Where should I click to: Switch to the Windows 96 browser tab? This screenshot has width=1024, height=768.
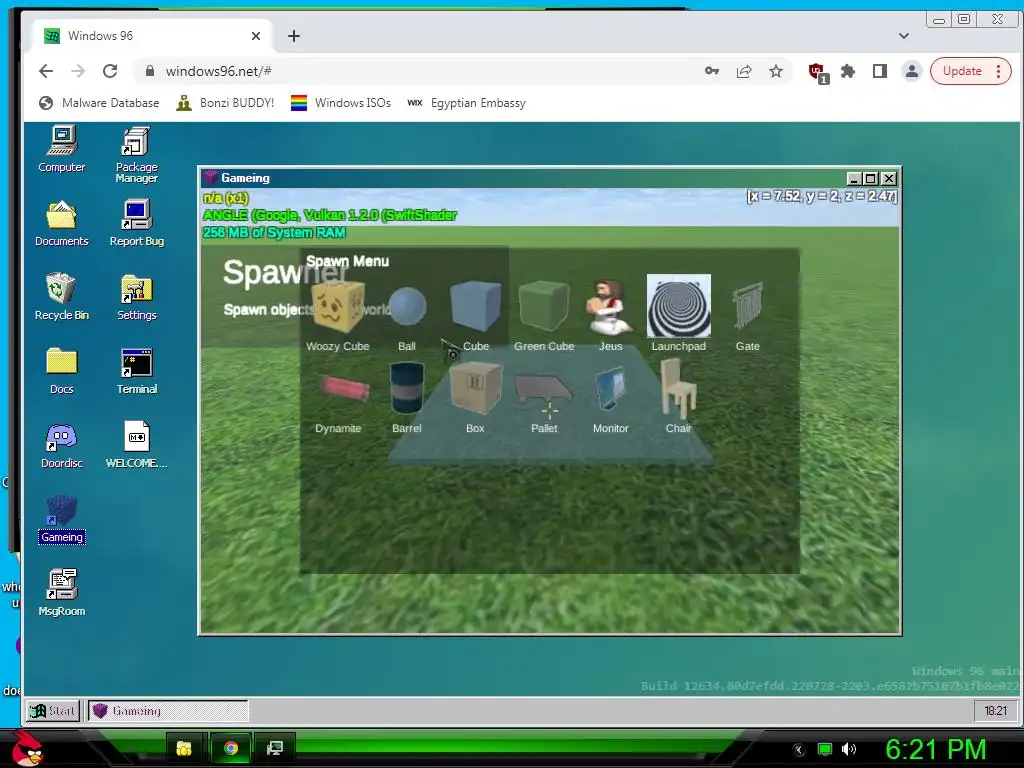(x=145, y=36)
